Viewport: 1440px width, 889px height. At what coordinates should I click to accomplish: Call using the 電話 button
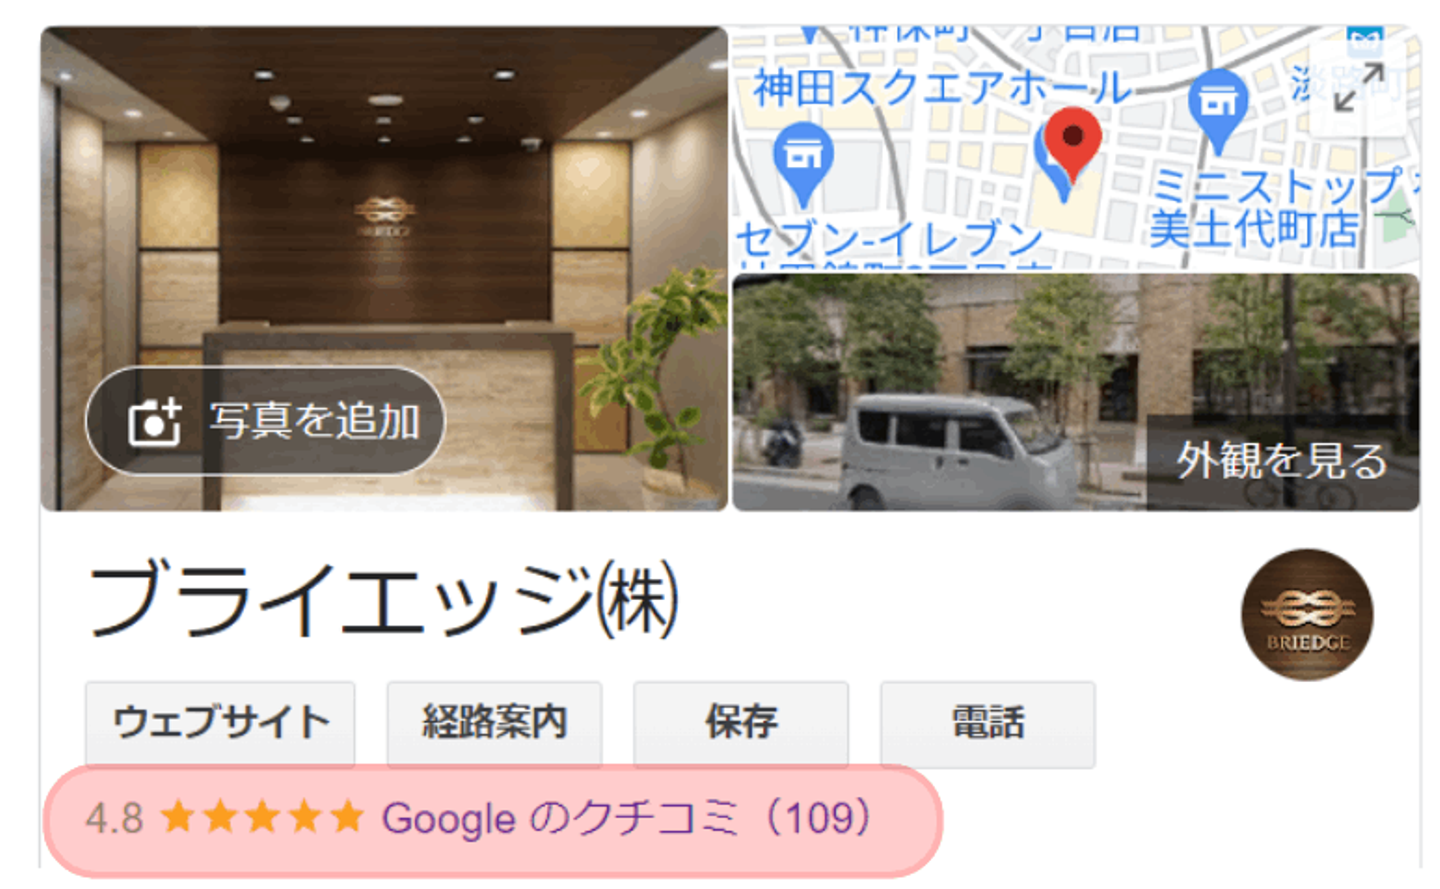pyautogui.click(x=988, y=722)
